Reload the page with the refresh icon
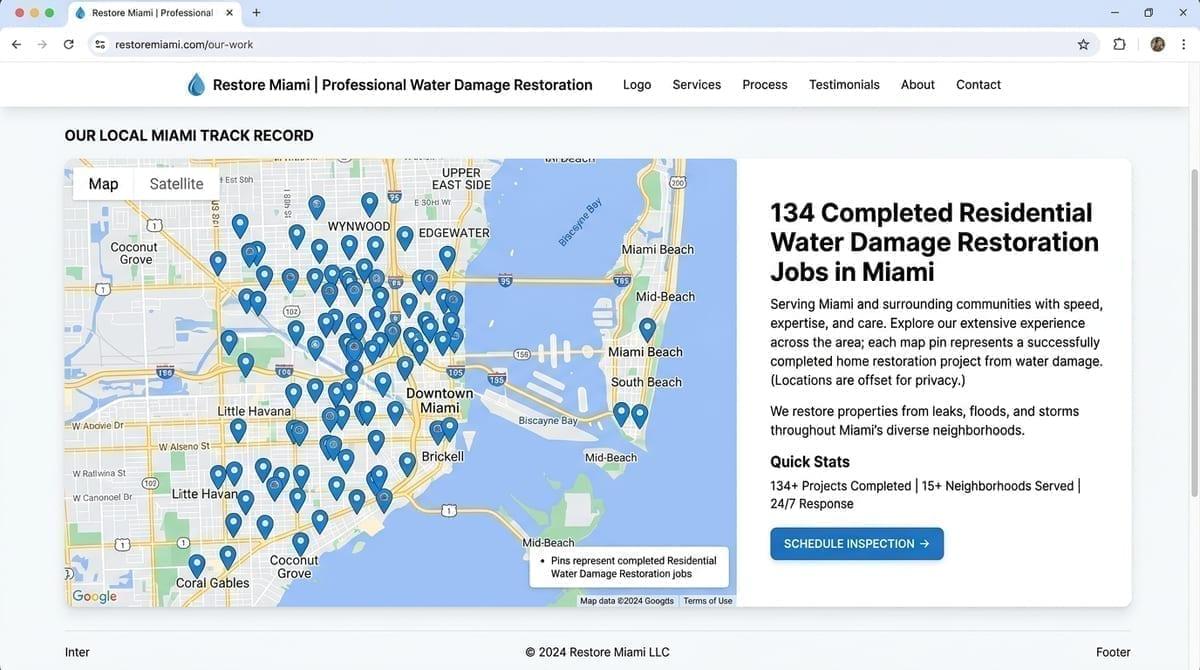The image size is (1200, 670). coord(68,44)
